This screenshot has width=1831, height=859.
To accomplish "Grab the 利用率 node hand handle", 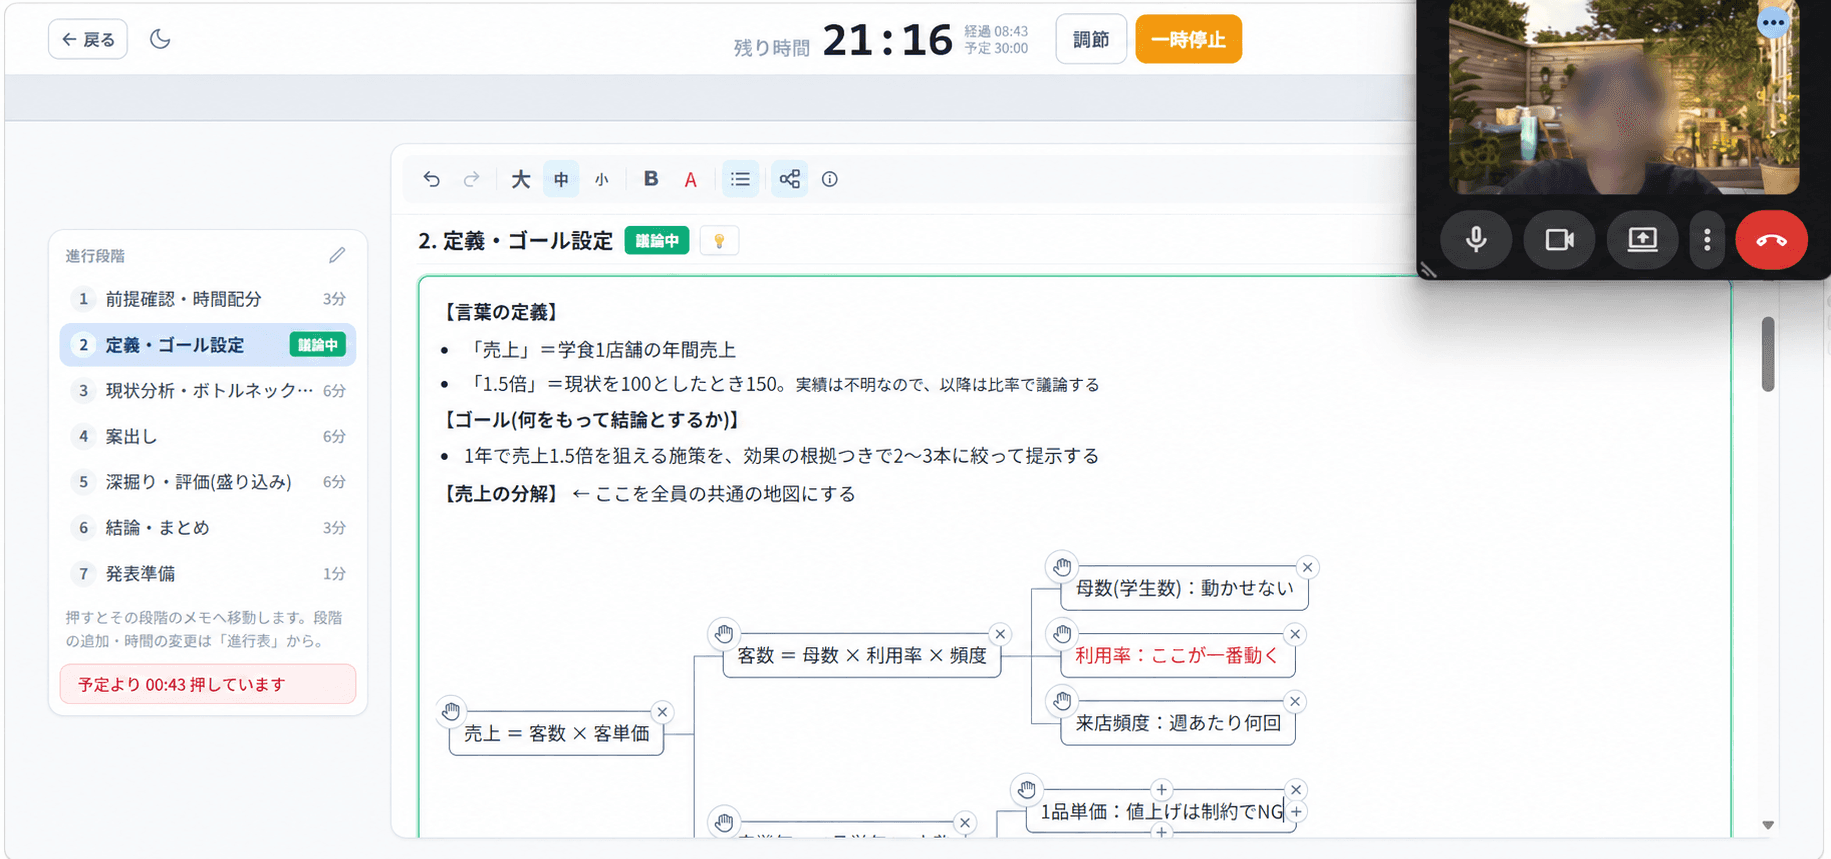I will pyautogui.click(x=1062, y=634).
